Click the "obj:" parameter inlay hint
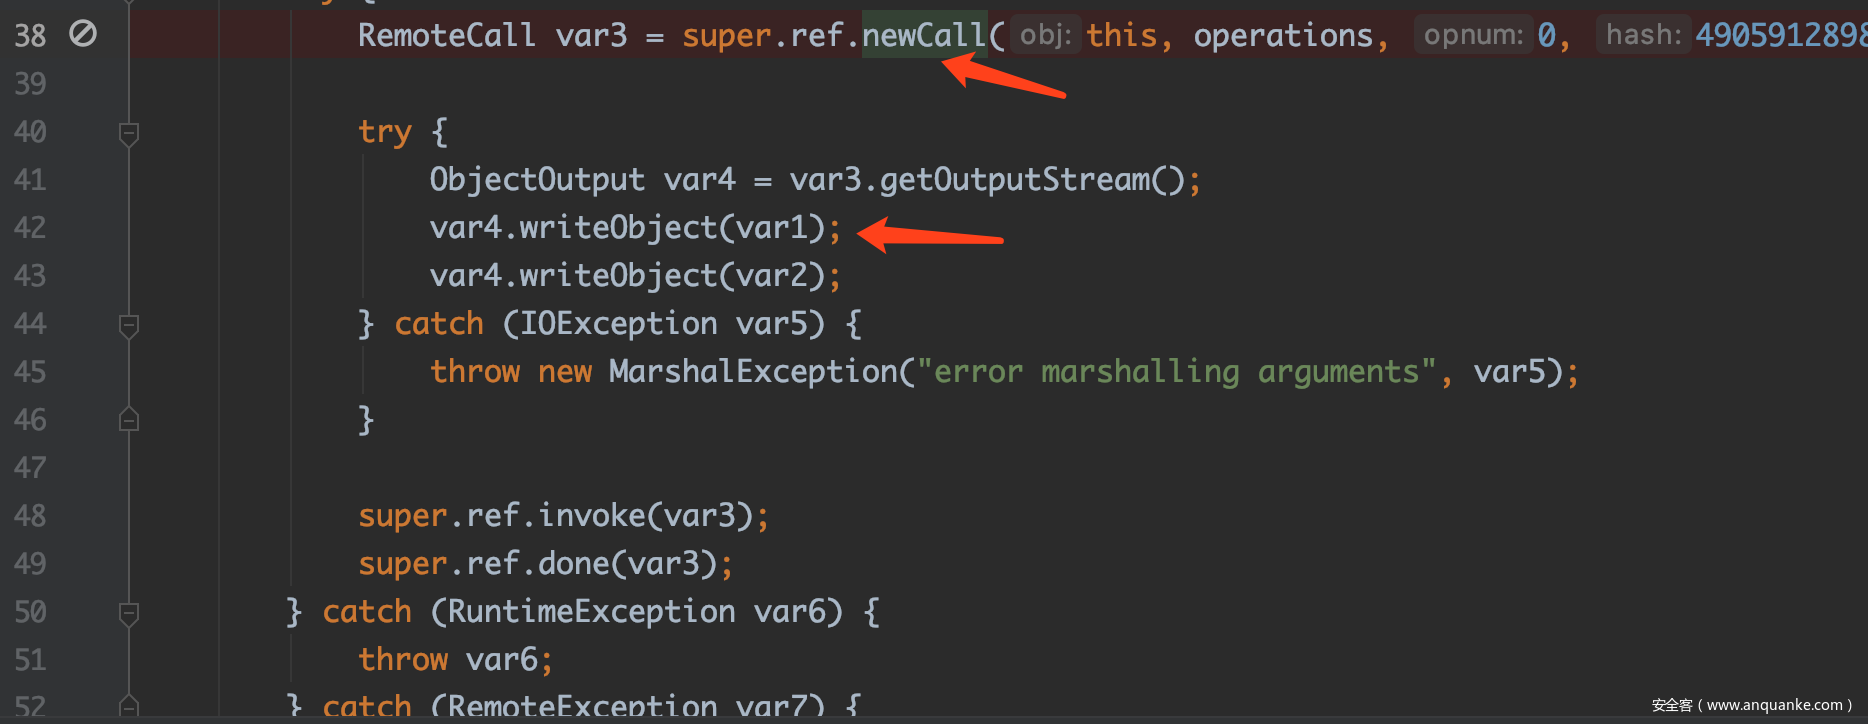 [1045, 36]
